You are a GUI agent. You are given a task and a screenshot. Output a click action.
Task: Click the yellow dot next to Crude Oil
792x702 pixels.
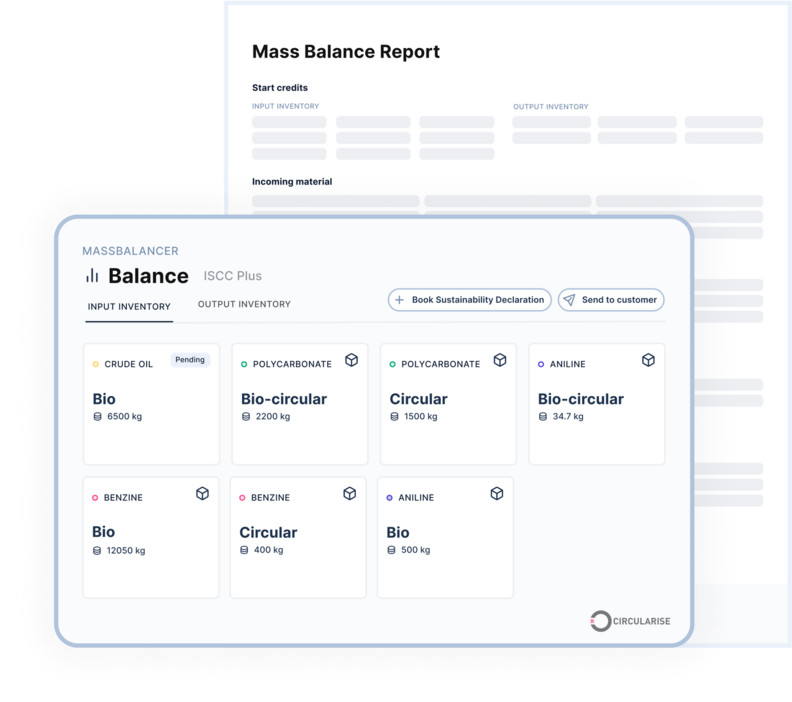pyautogui.click(x=96, y=364)
